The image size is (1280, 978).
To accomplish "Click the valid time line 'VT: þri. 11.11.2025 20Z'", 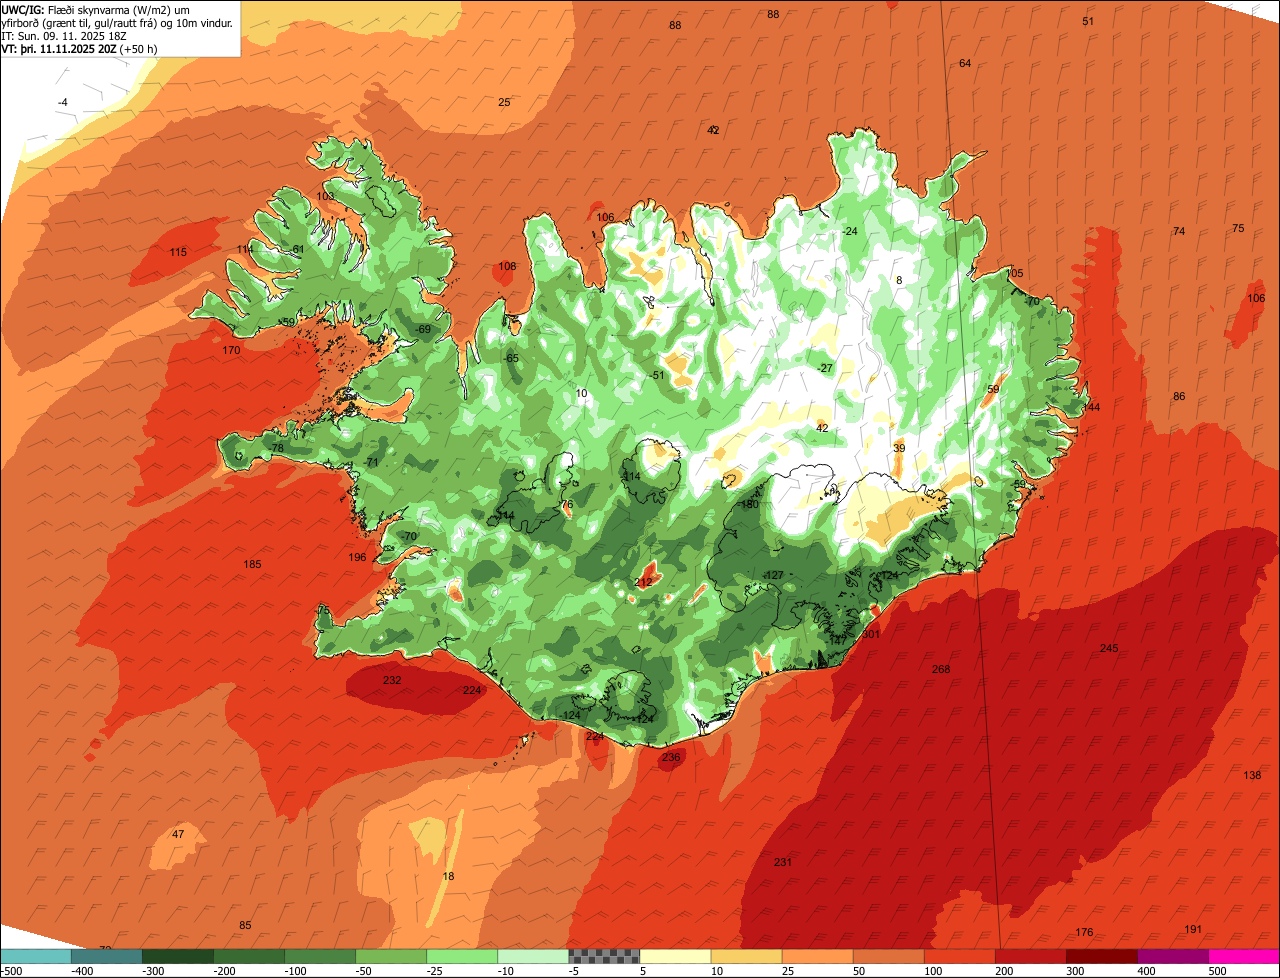I will [59, 48].
